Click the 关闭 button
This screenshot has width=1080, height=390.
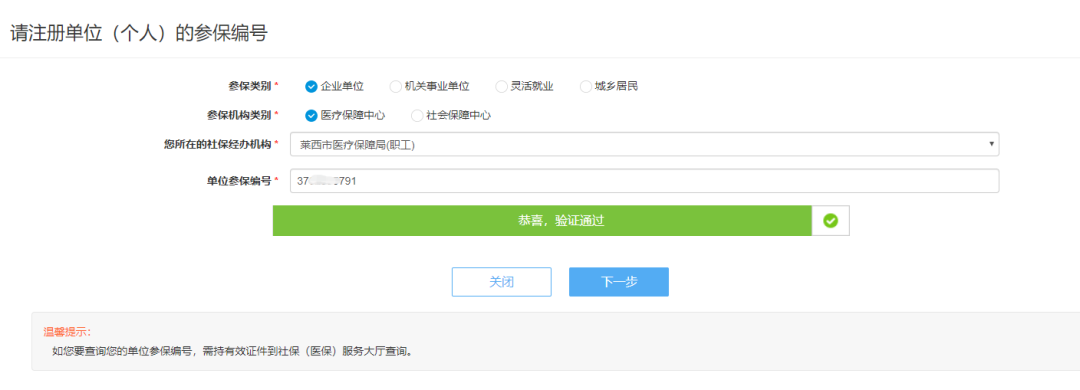pyautogui.click(x=501, y=282)
